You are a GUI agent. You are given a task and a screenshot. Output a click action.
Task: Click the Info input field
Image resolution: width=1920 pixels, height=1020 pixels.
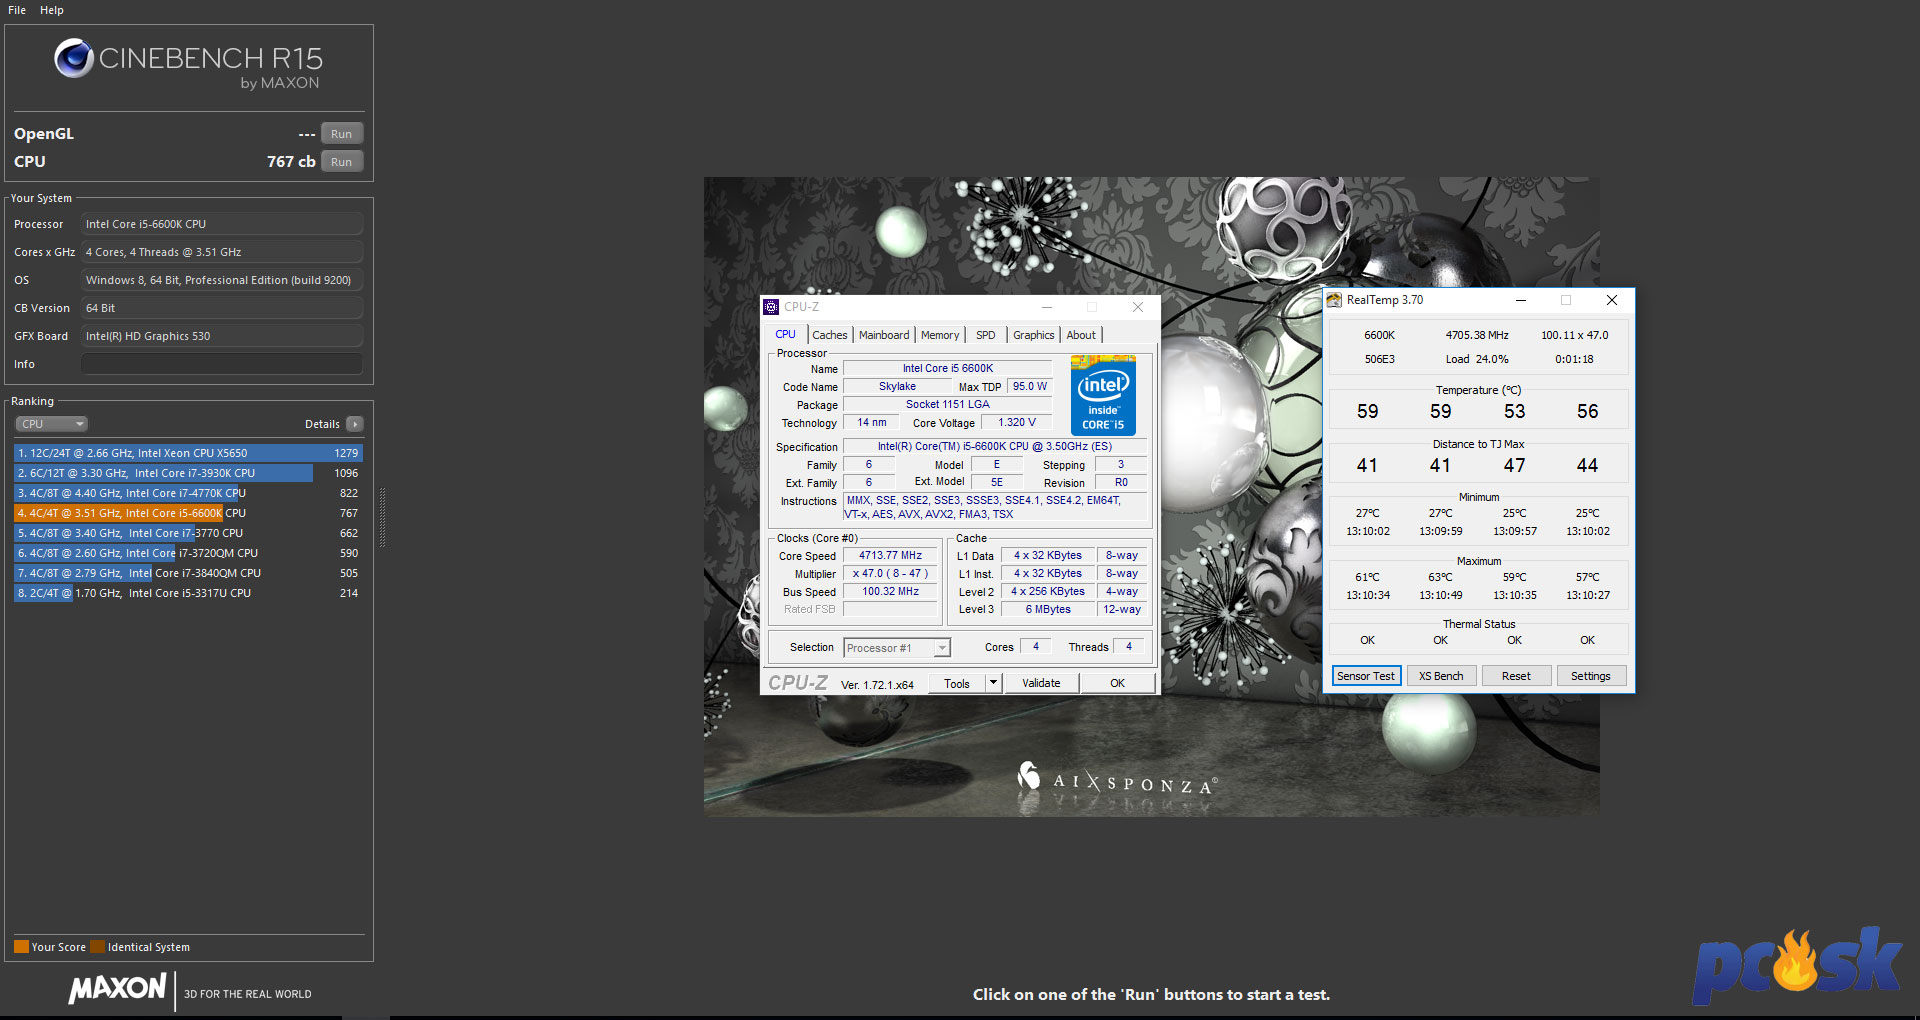pyautogui.click(x=222, y=364)
